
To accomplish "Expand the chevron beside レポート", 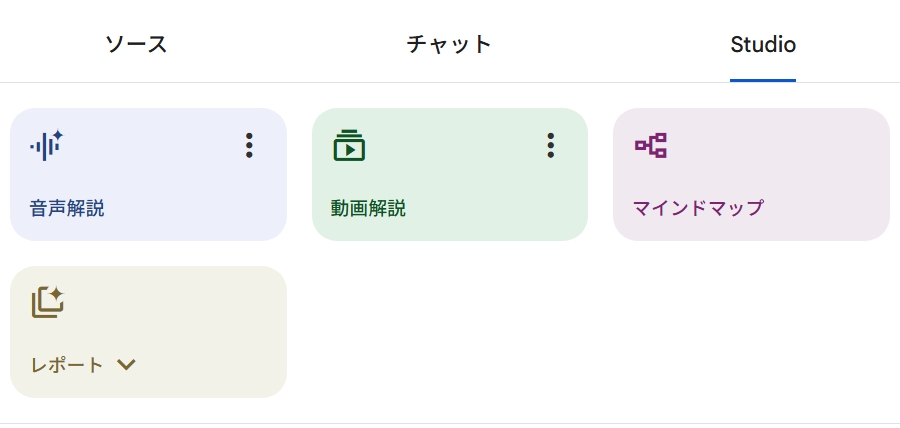I will [126, 364].
